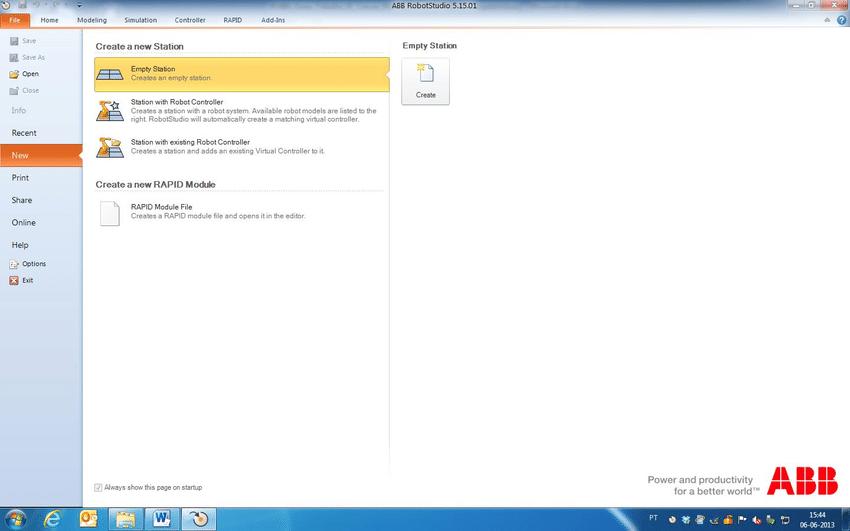Click the RAPID Module File page icon
The image size is (850, 531).
click(x=110, y=213)
